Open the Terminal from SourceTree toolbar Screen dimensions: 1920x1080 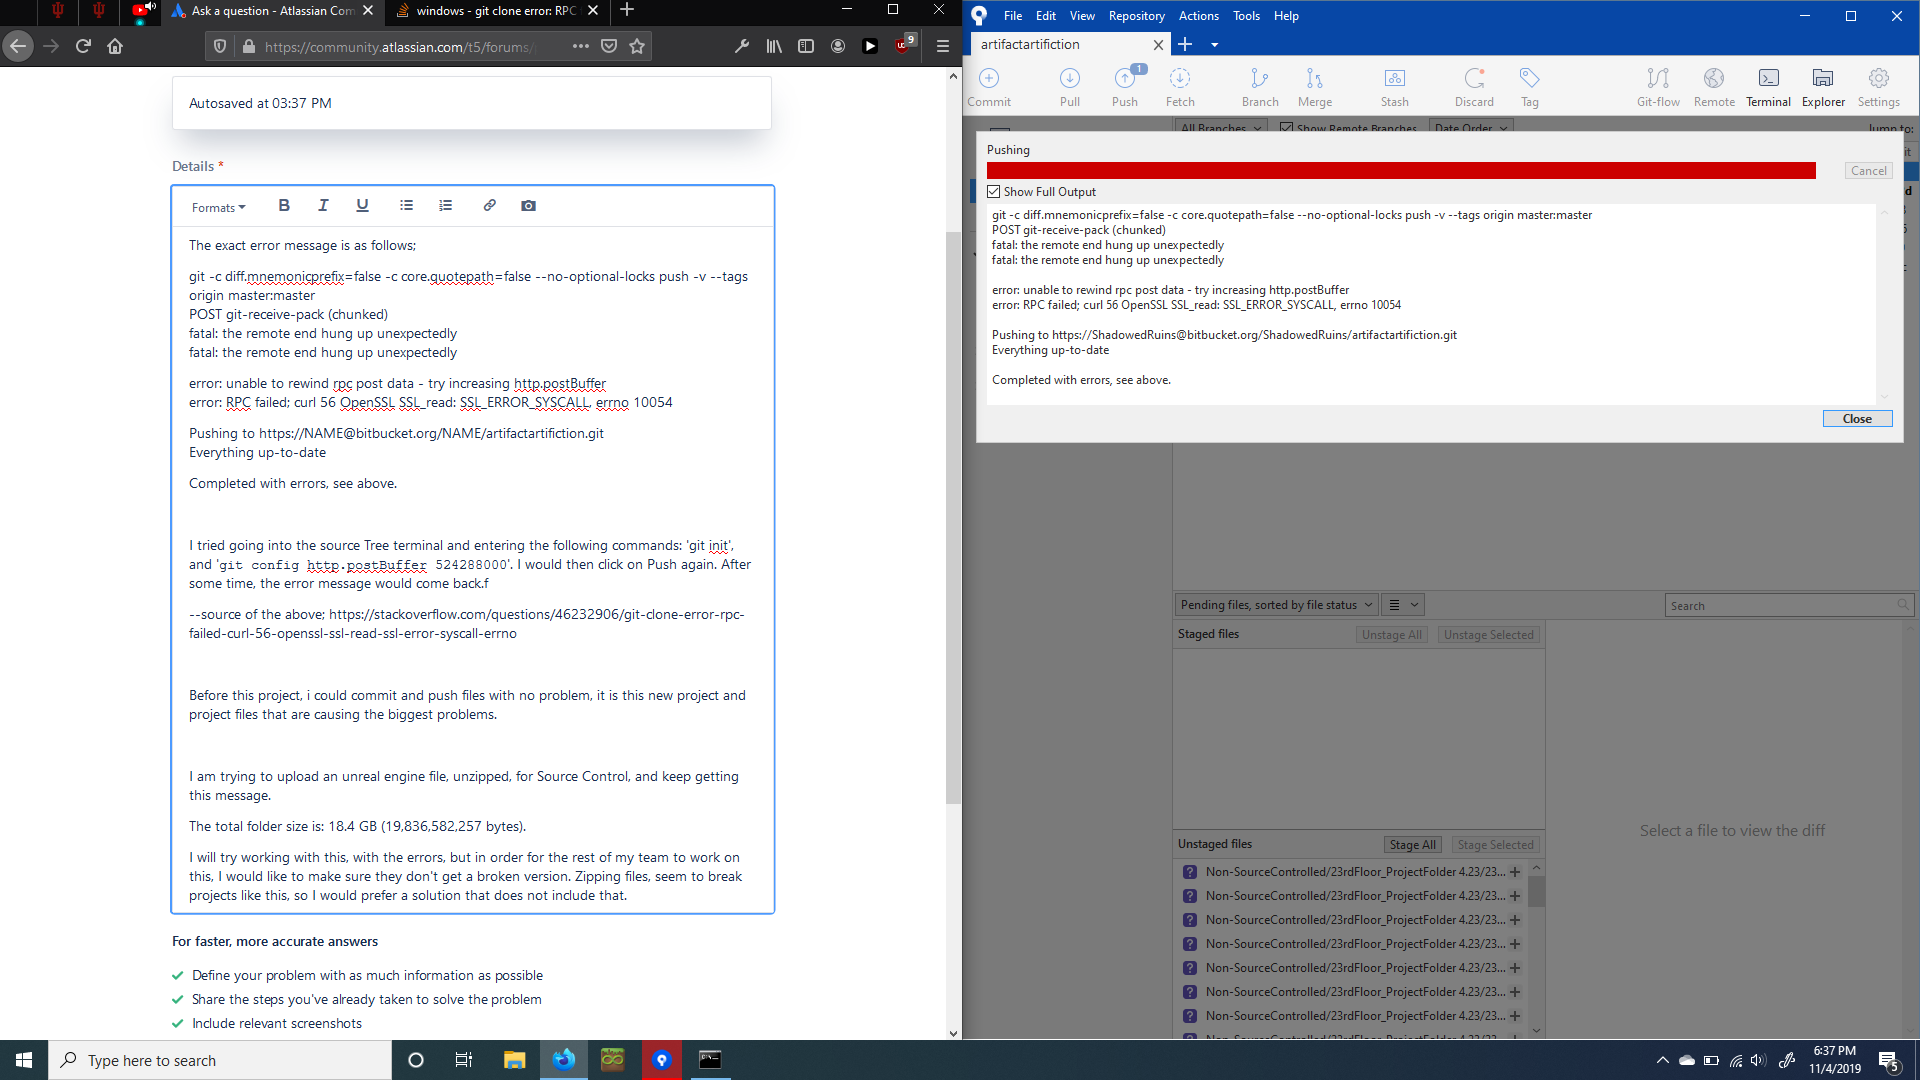[x=1768, y=86]
